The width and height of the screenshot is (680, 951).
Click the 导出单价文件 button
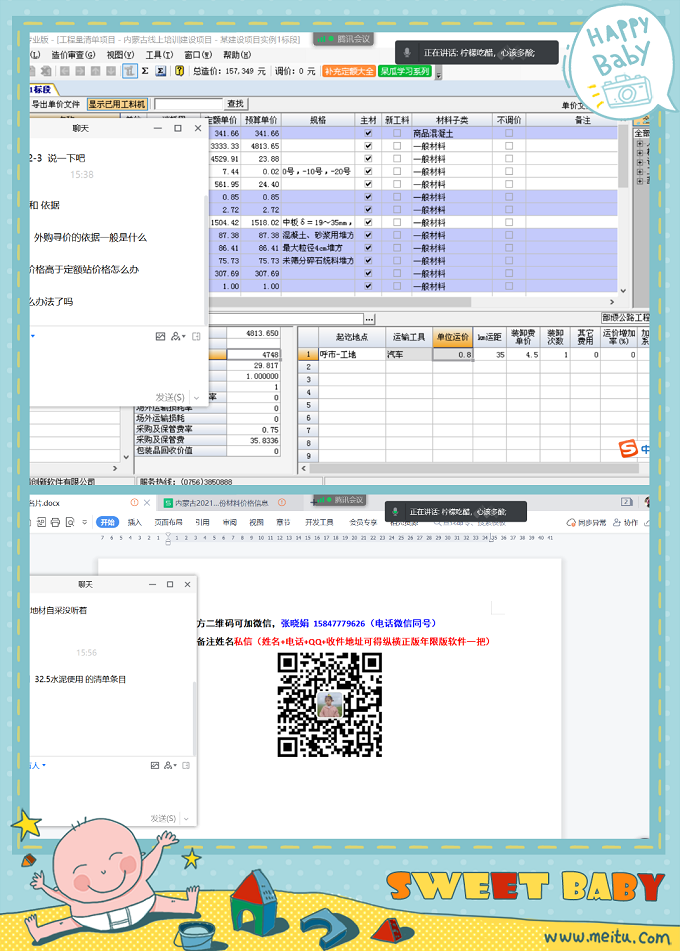coord(55,104)
